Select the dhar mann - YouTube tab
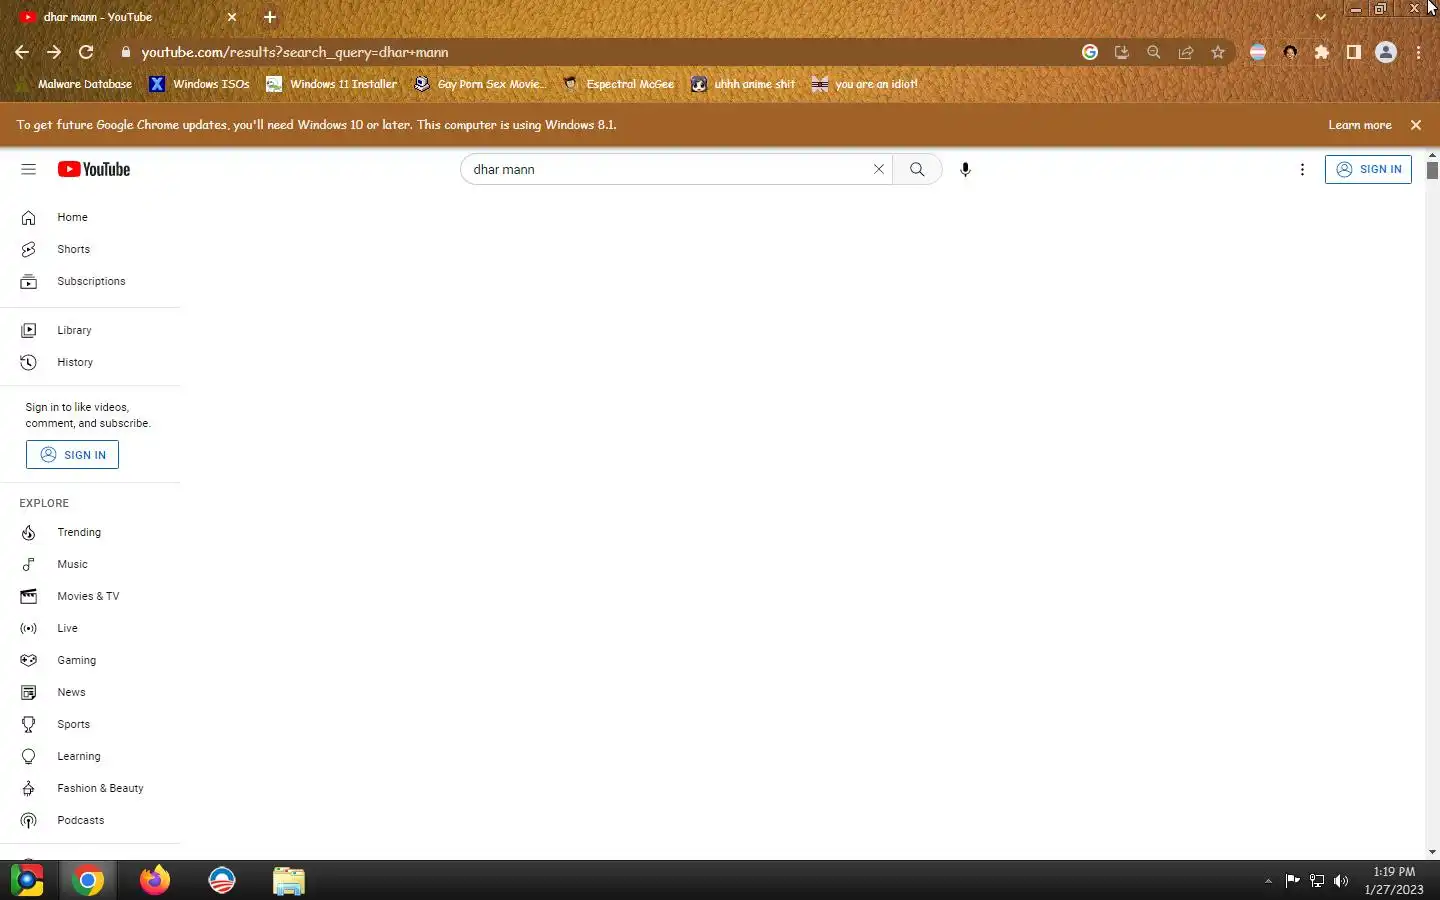Viewport: 1440px width, 900px height. [x=128, y=17]
